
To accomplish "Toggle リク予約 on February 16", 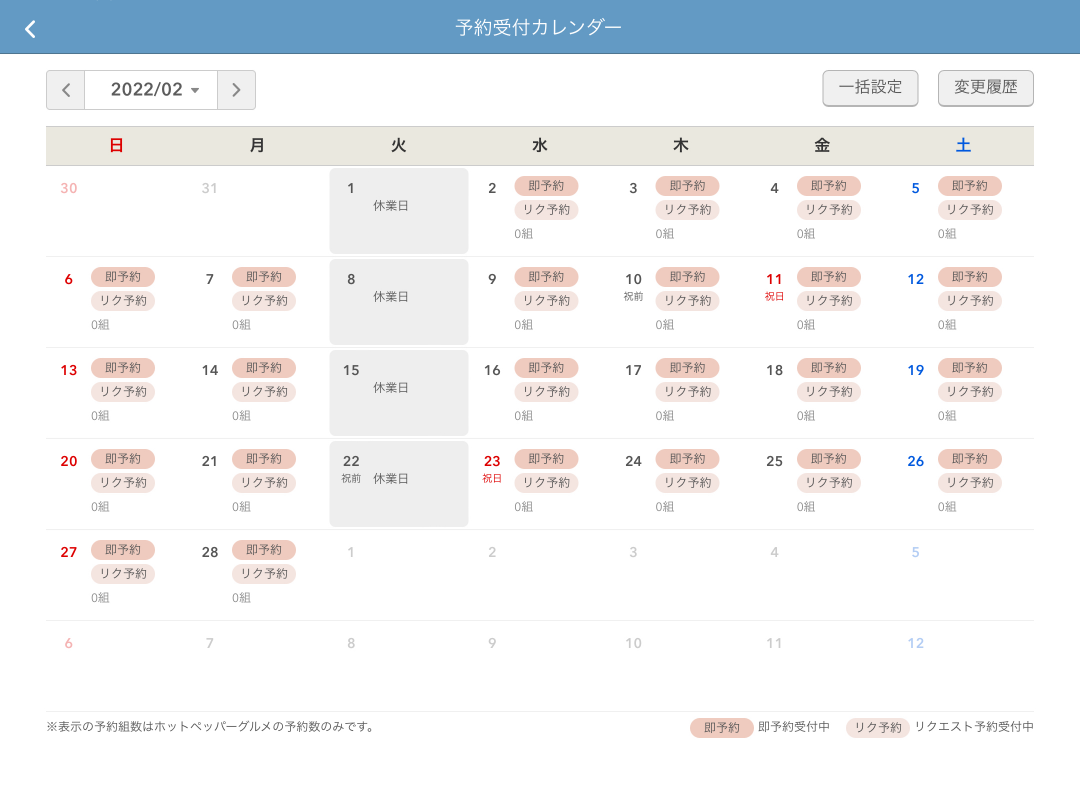I will (x=546, y=392).
